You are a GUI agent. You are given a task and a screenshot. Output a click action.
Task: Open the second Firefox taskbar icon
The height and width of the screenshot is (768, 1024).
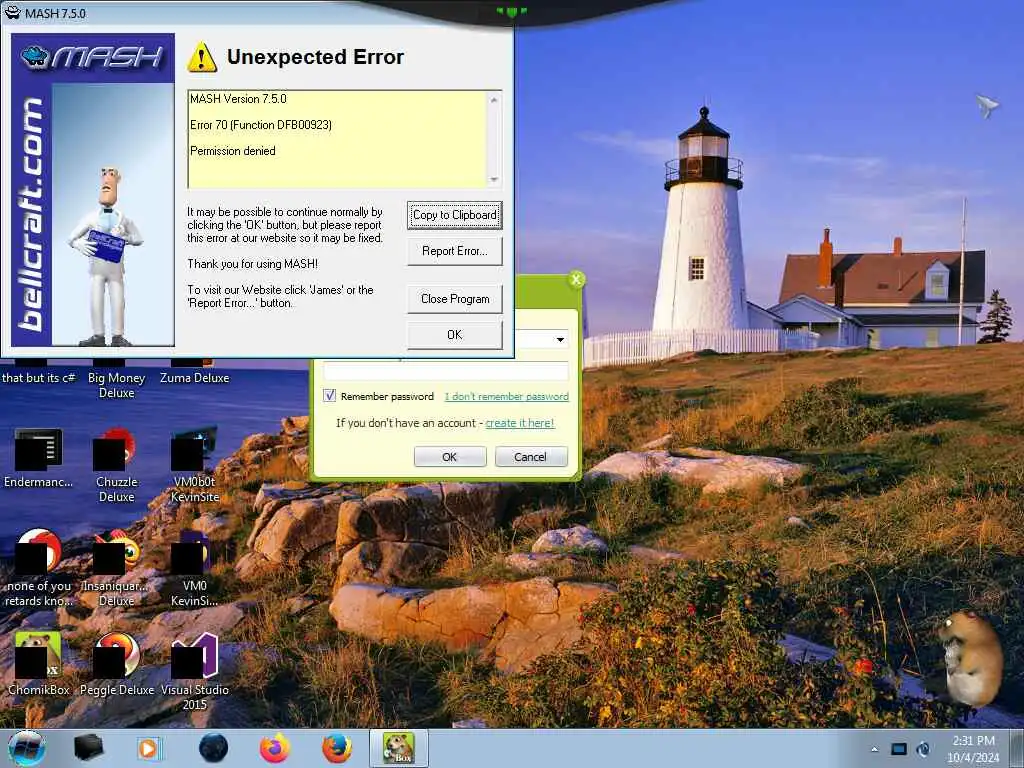pyautogui.click(x=336, y=748)
